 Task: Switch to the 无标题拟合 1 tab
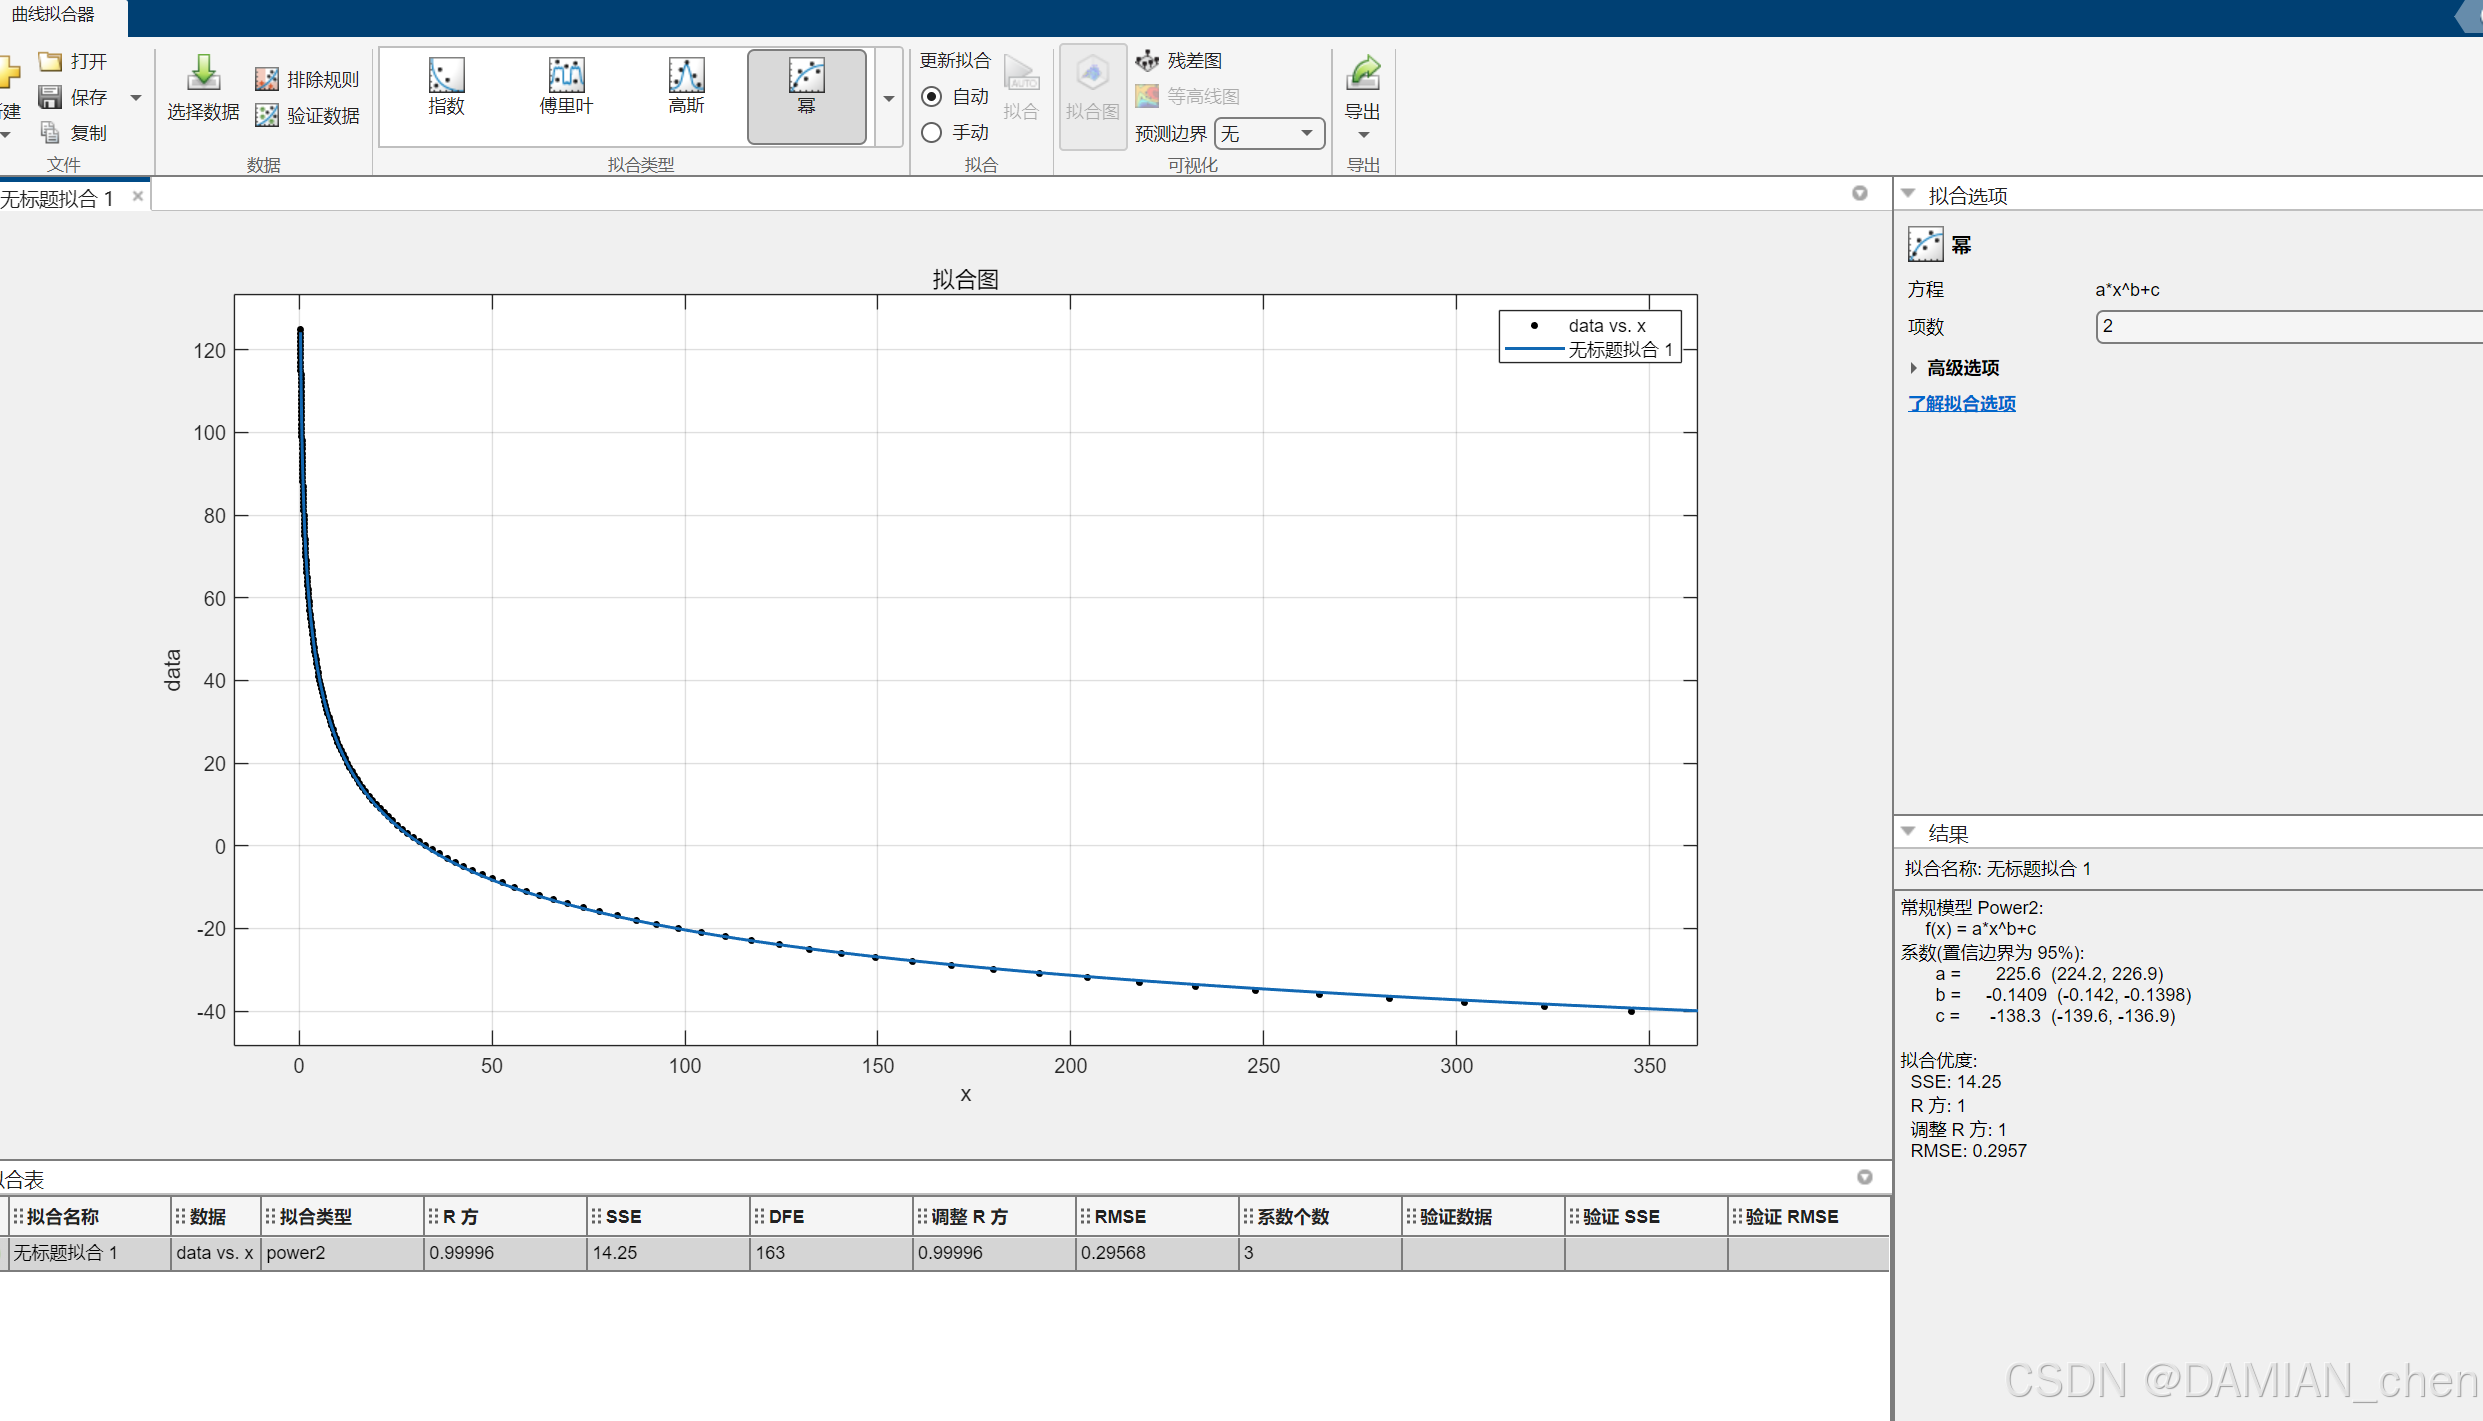coord(58,198)
